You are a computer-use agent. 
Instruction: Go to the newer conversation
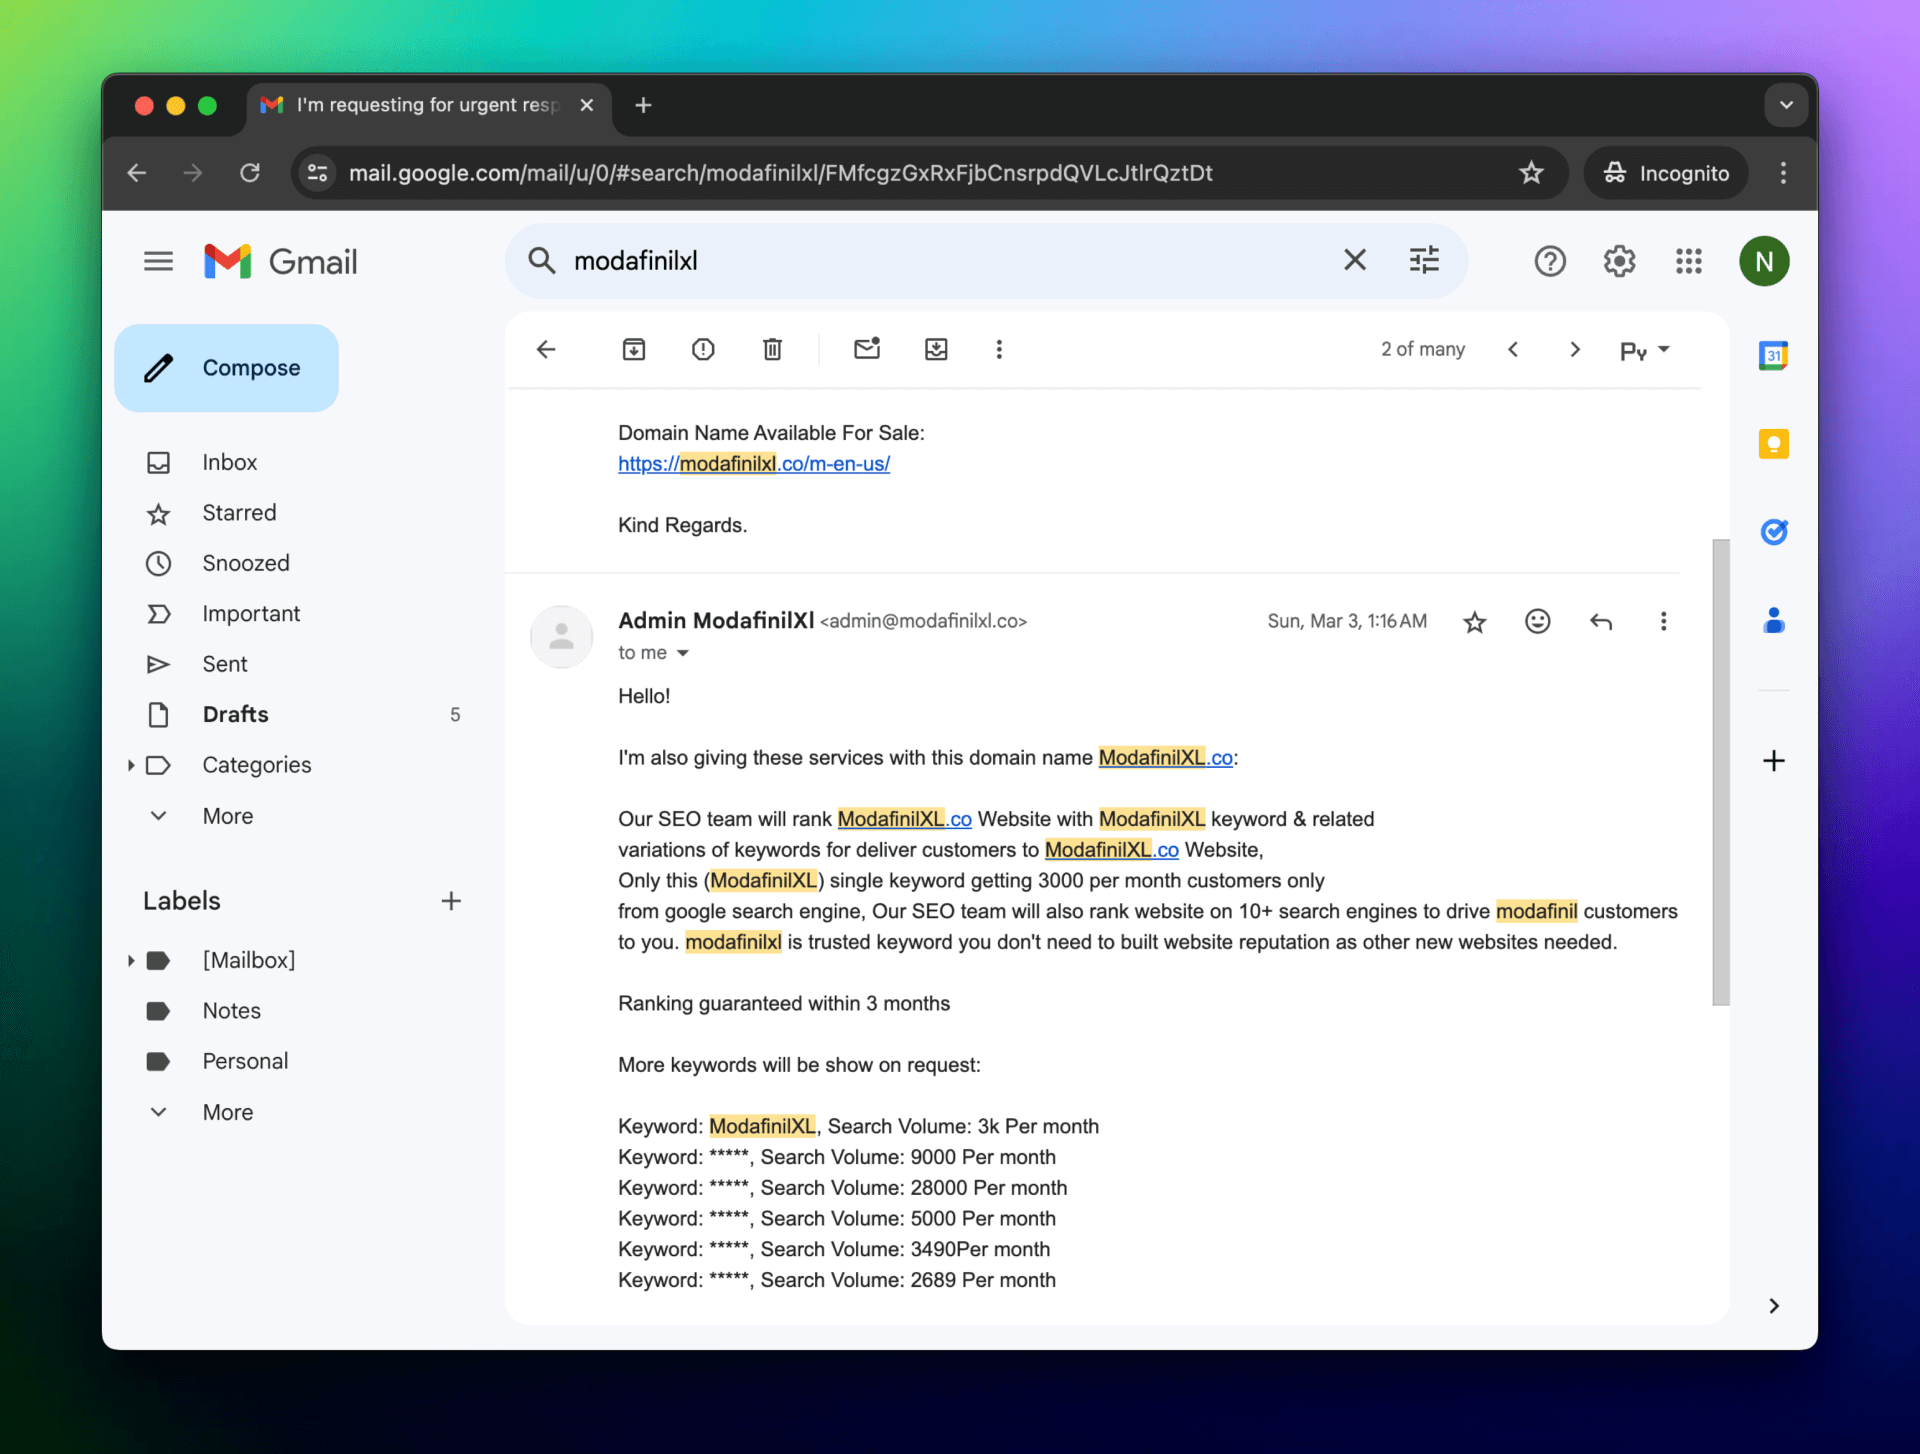(x=1513, y=350)
